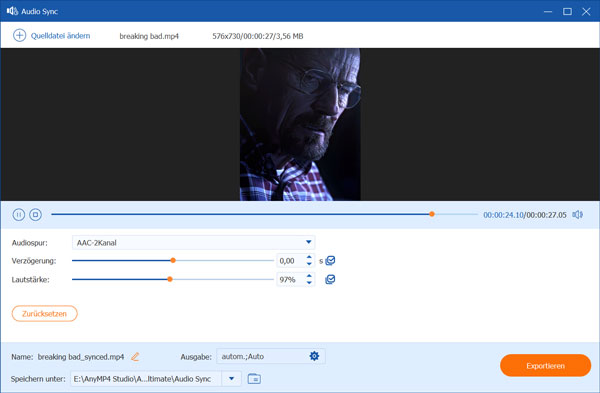The height and width of the screenshot is (393, 600).
Task: Click the Quelldatei ändern link
Action: tap(60, 36)
